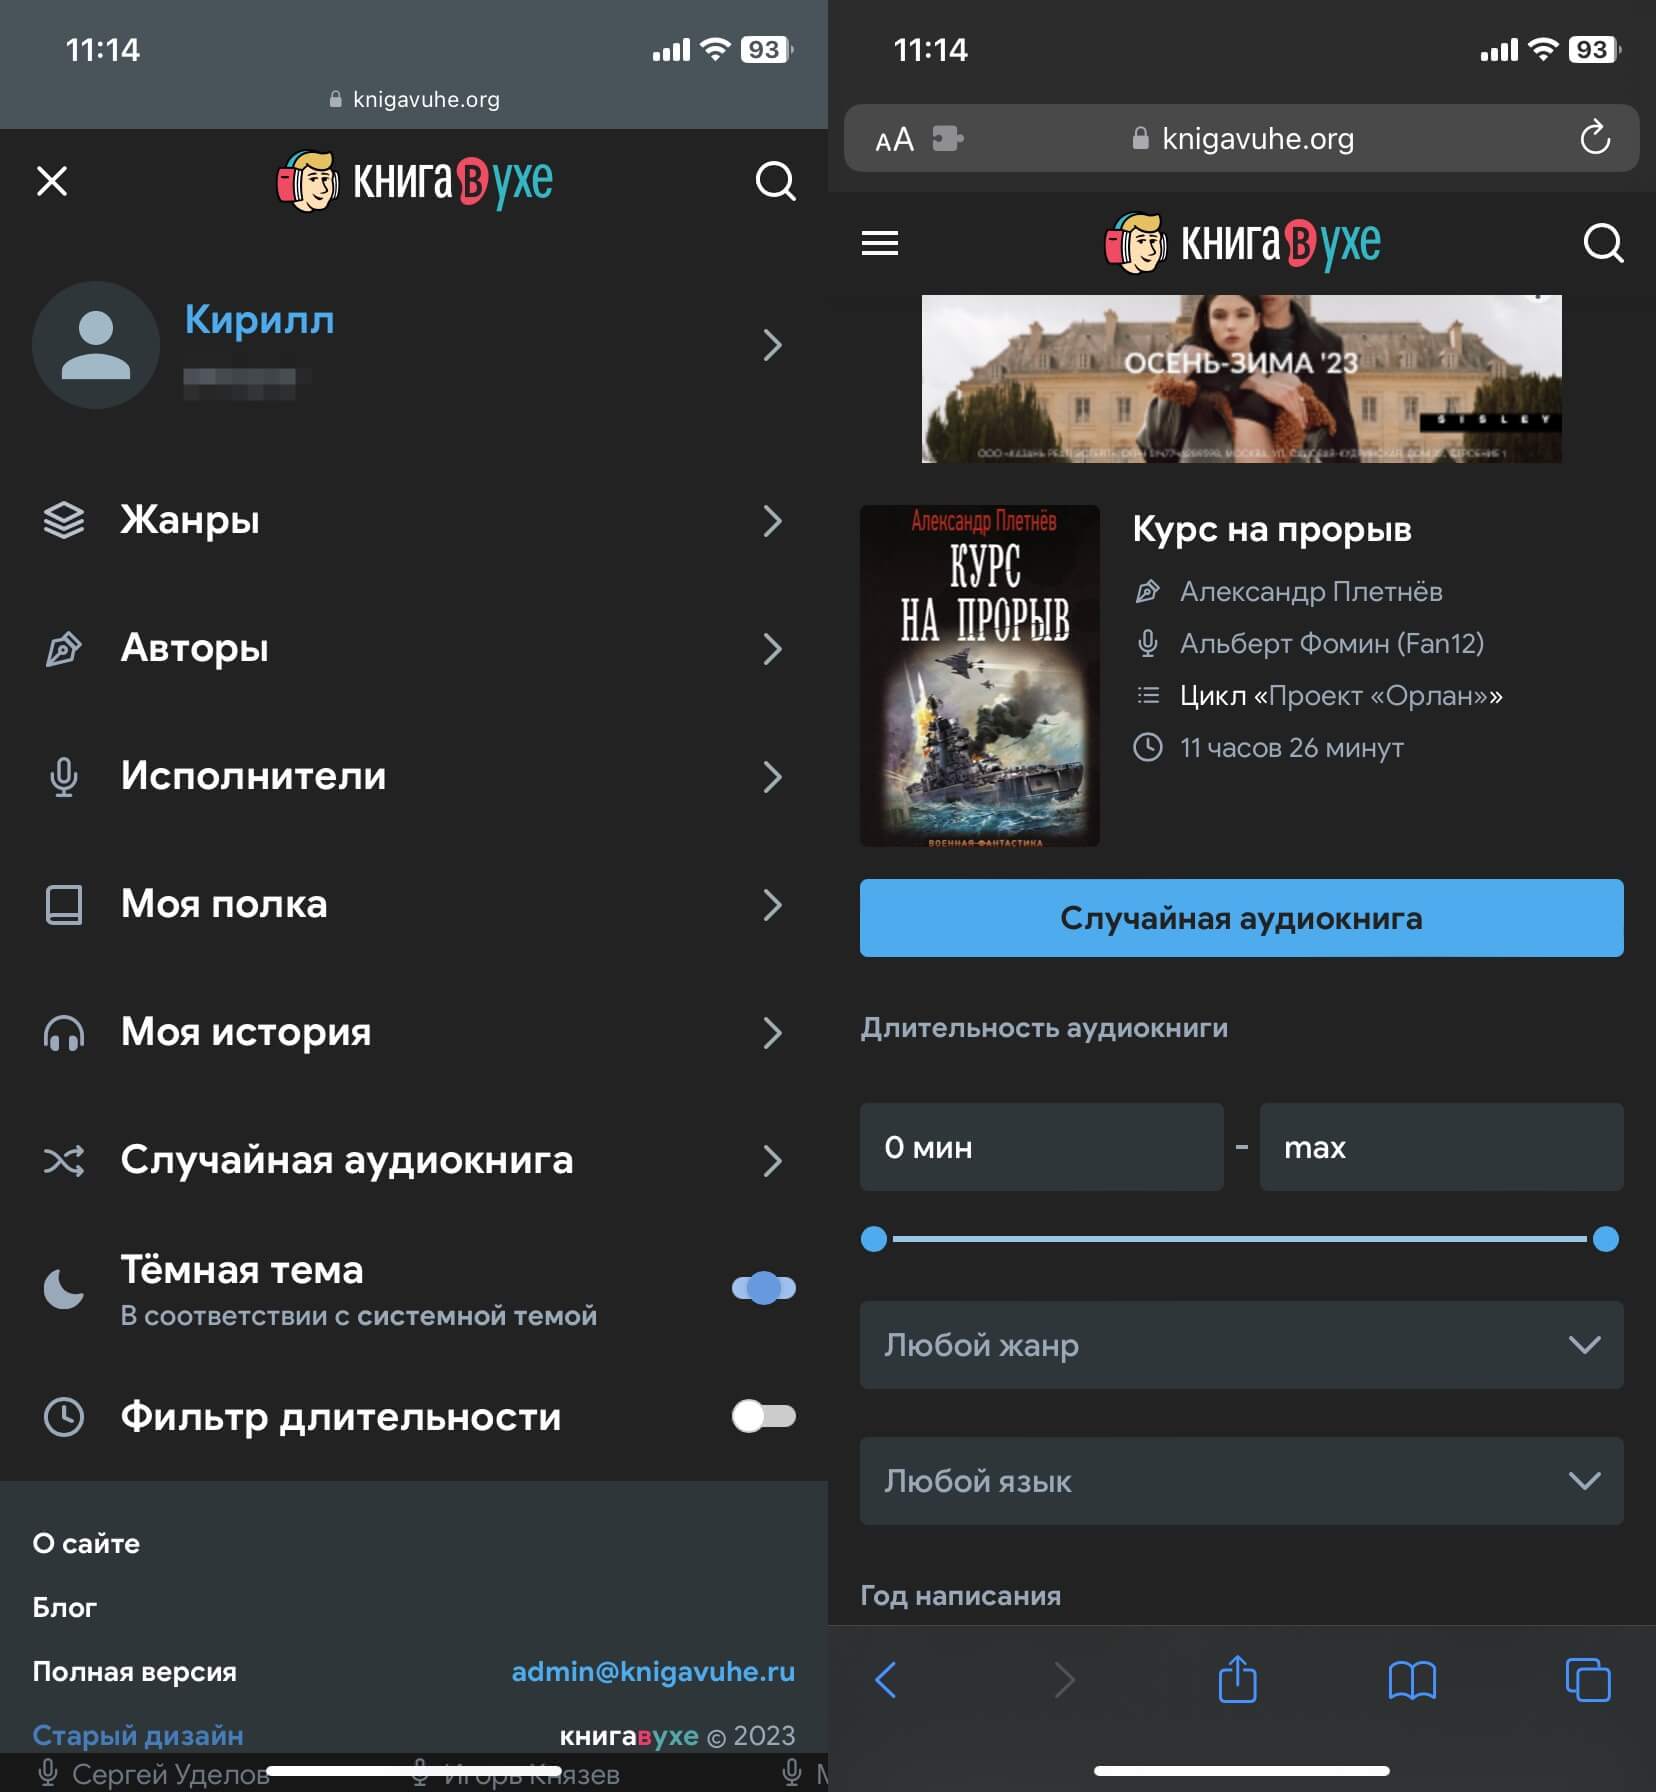Viewport: 1656px width, 1792px height.
Task: Tap the hamburger menu icon
Action: tap(879, 243)
